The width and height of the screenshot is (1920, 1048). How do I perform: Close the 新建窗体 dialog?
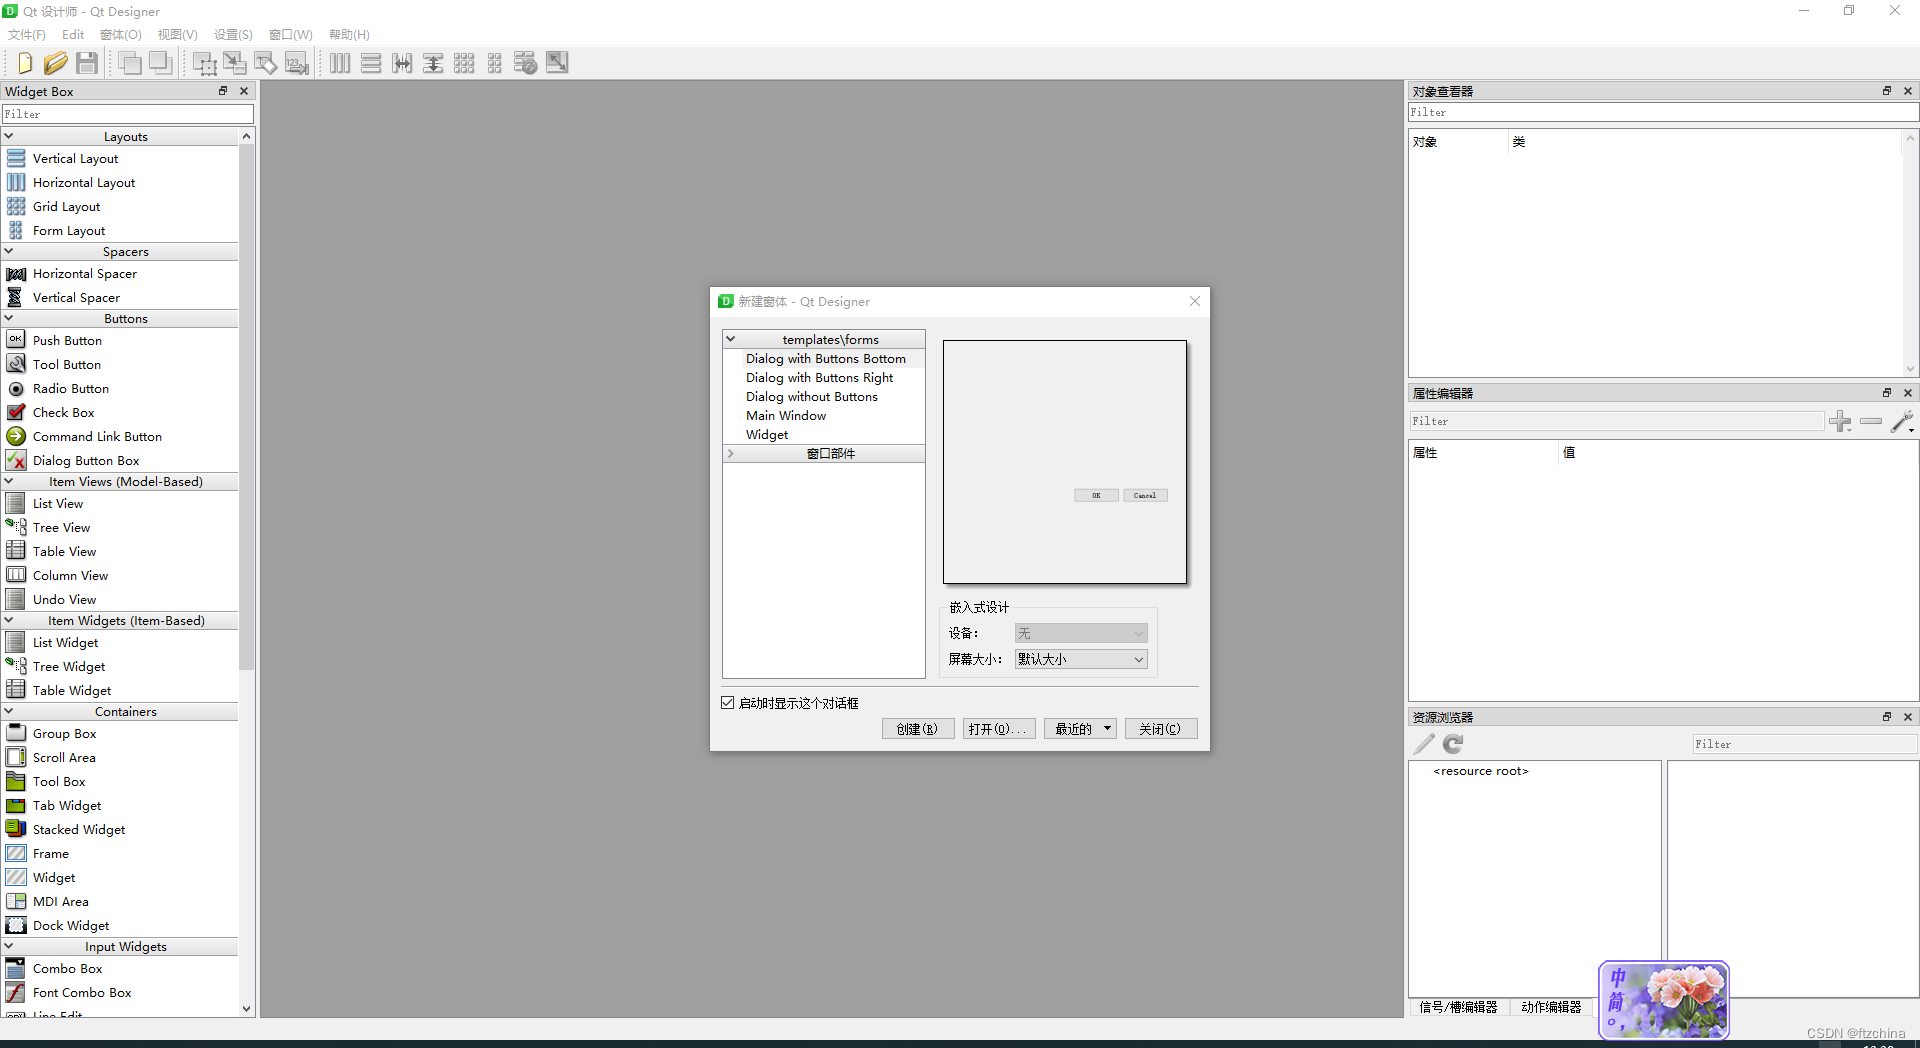1194,301
